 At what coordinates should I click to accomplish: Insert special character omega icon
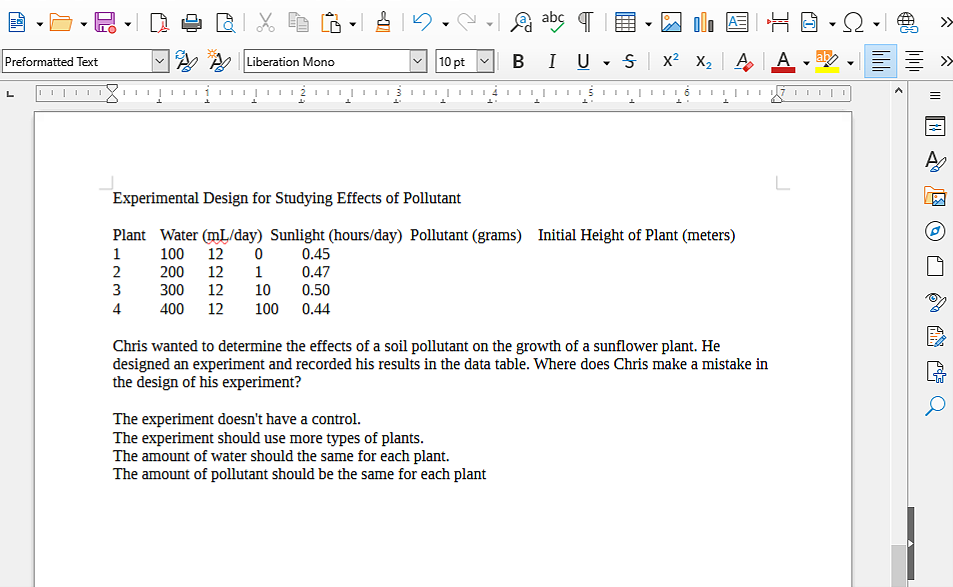[853, 23]
